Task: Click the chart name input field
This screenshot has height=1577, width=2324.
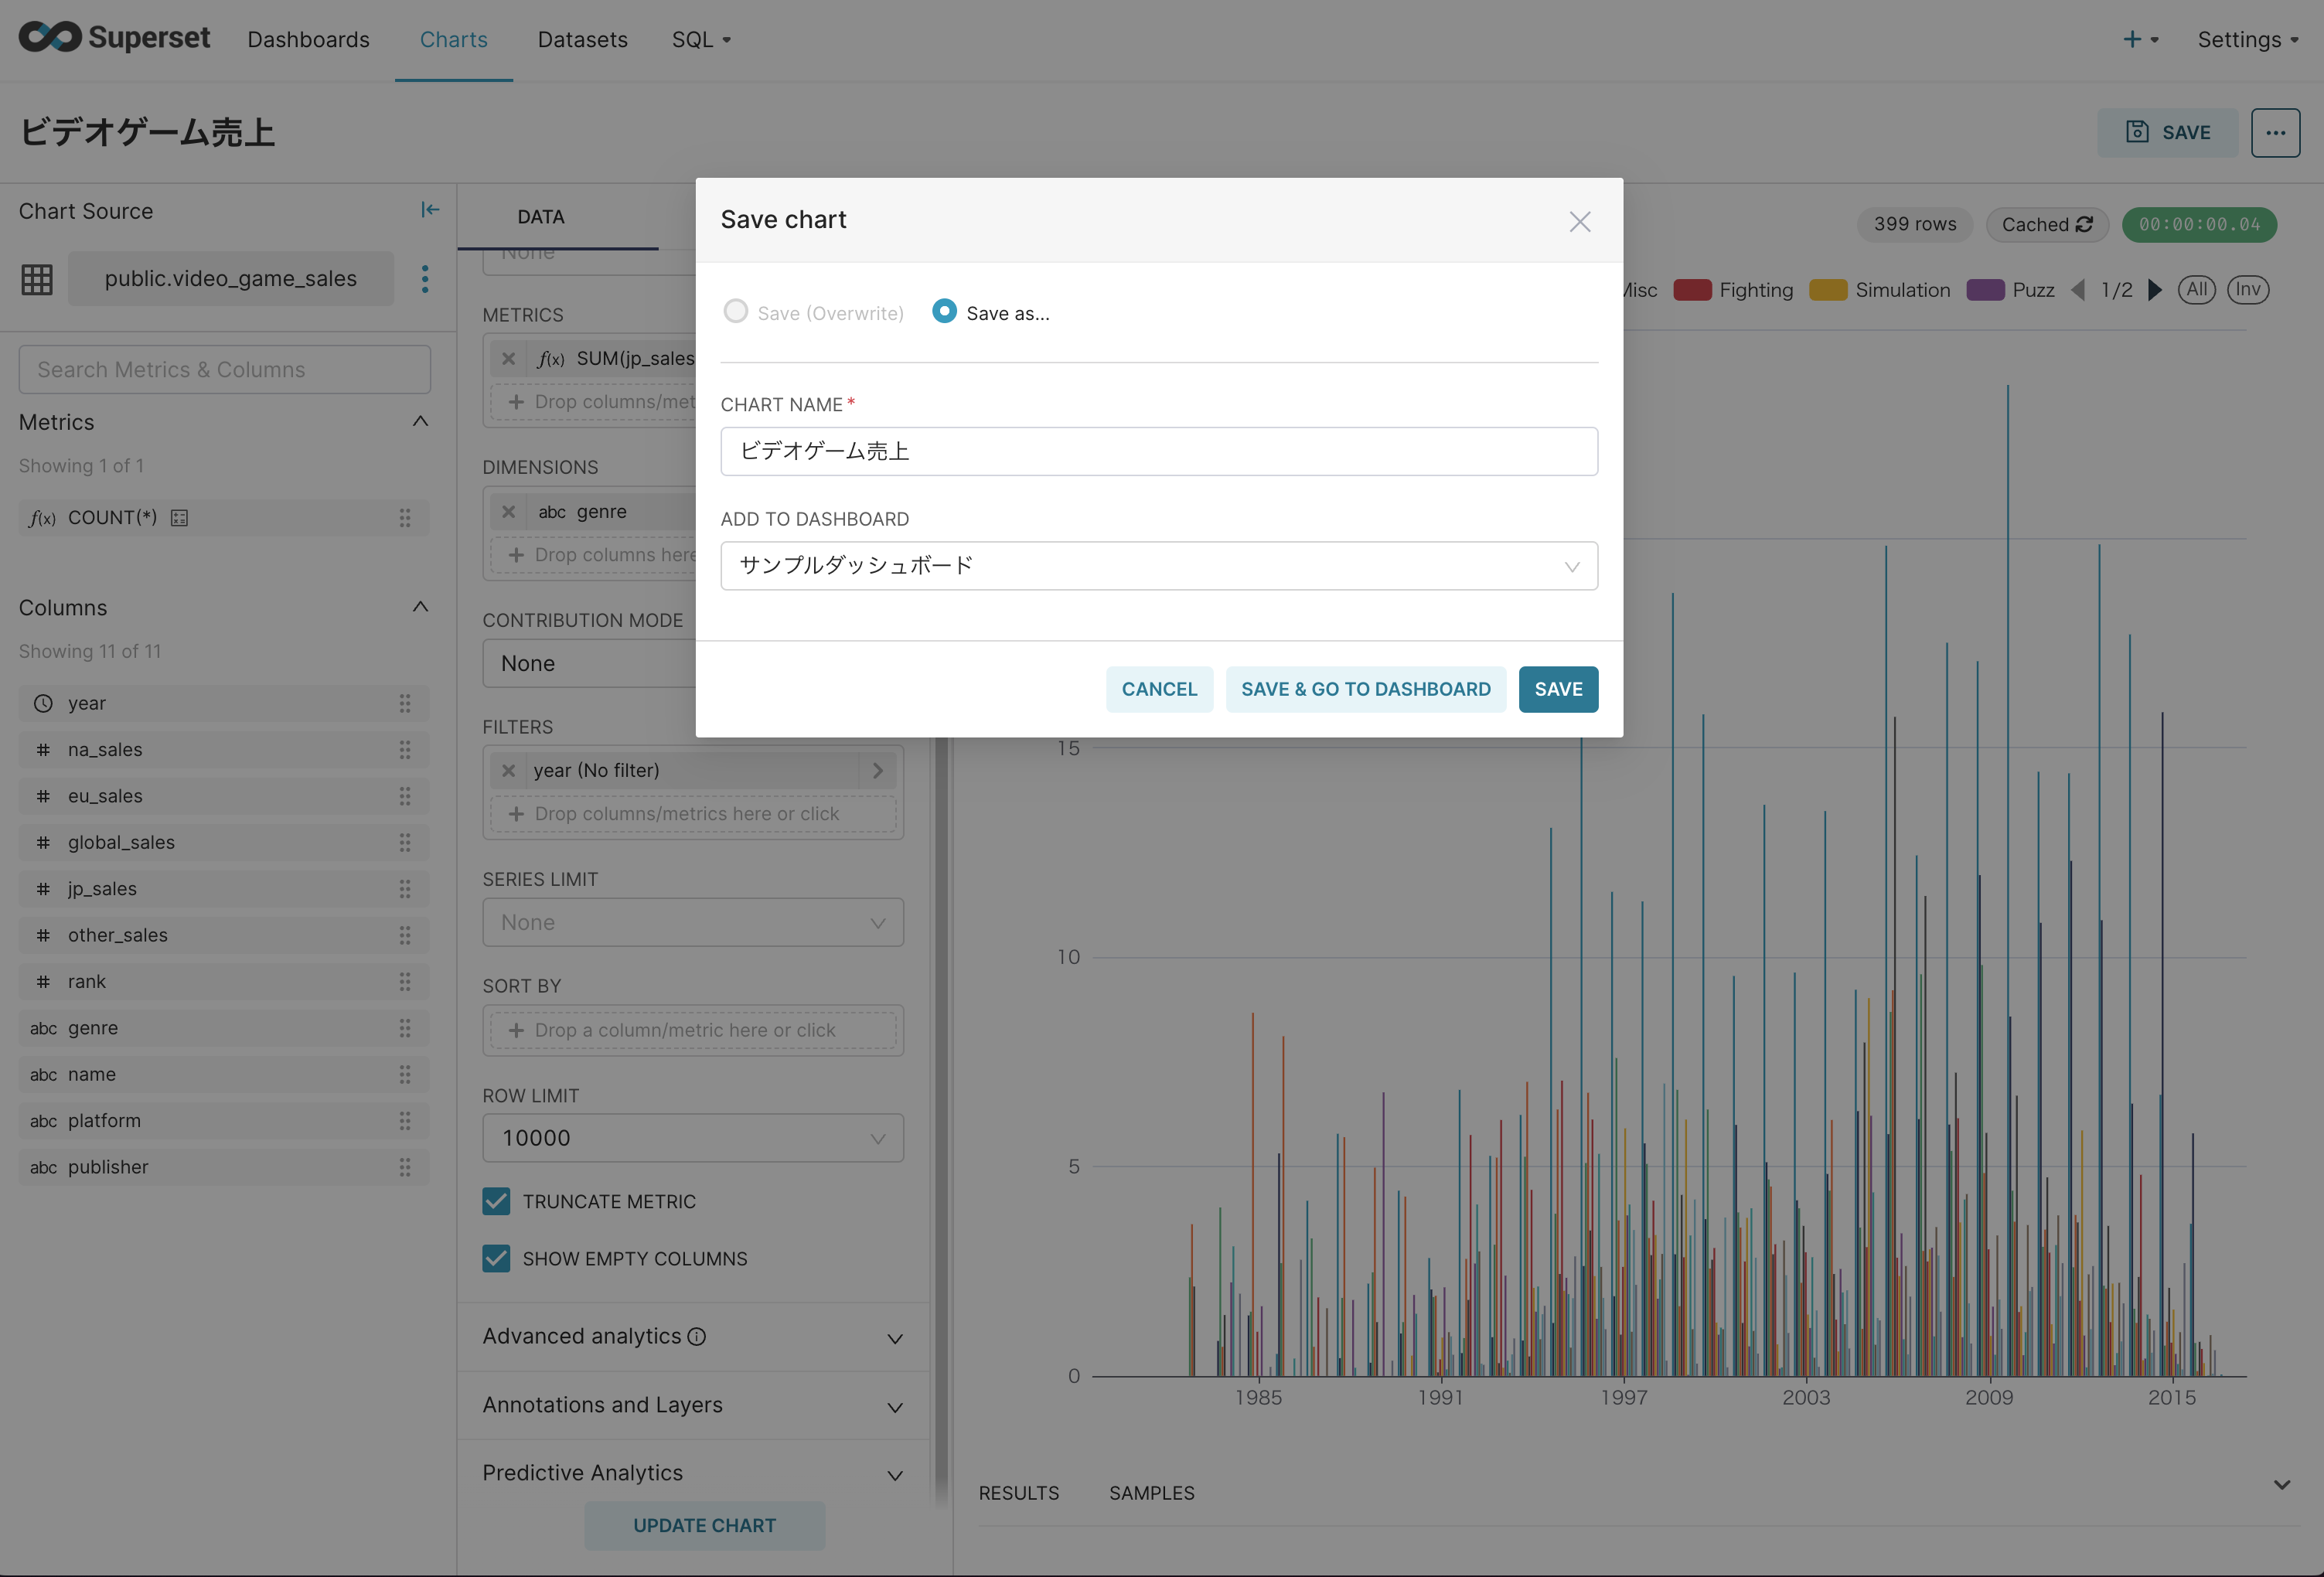Action: coord(1160,451)
